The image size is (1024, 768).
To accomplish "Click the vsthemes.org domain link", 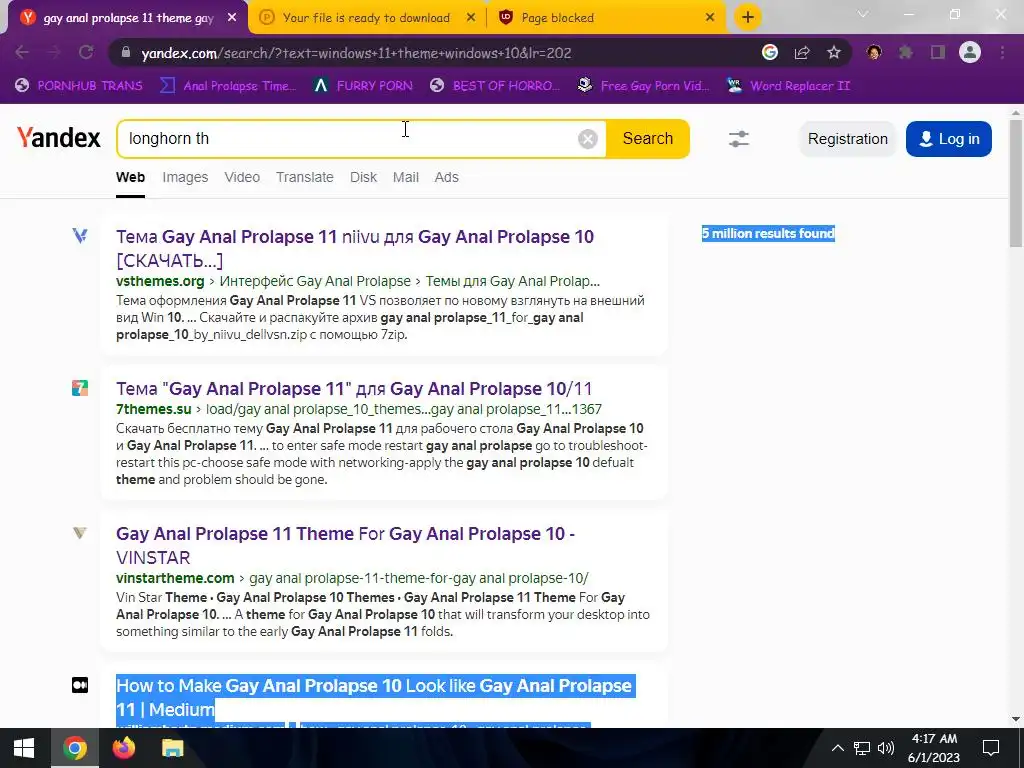I will [160, 281].
